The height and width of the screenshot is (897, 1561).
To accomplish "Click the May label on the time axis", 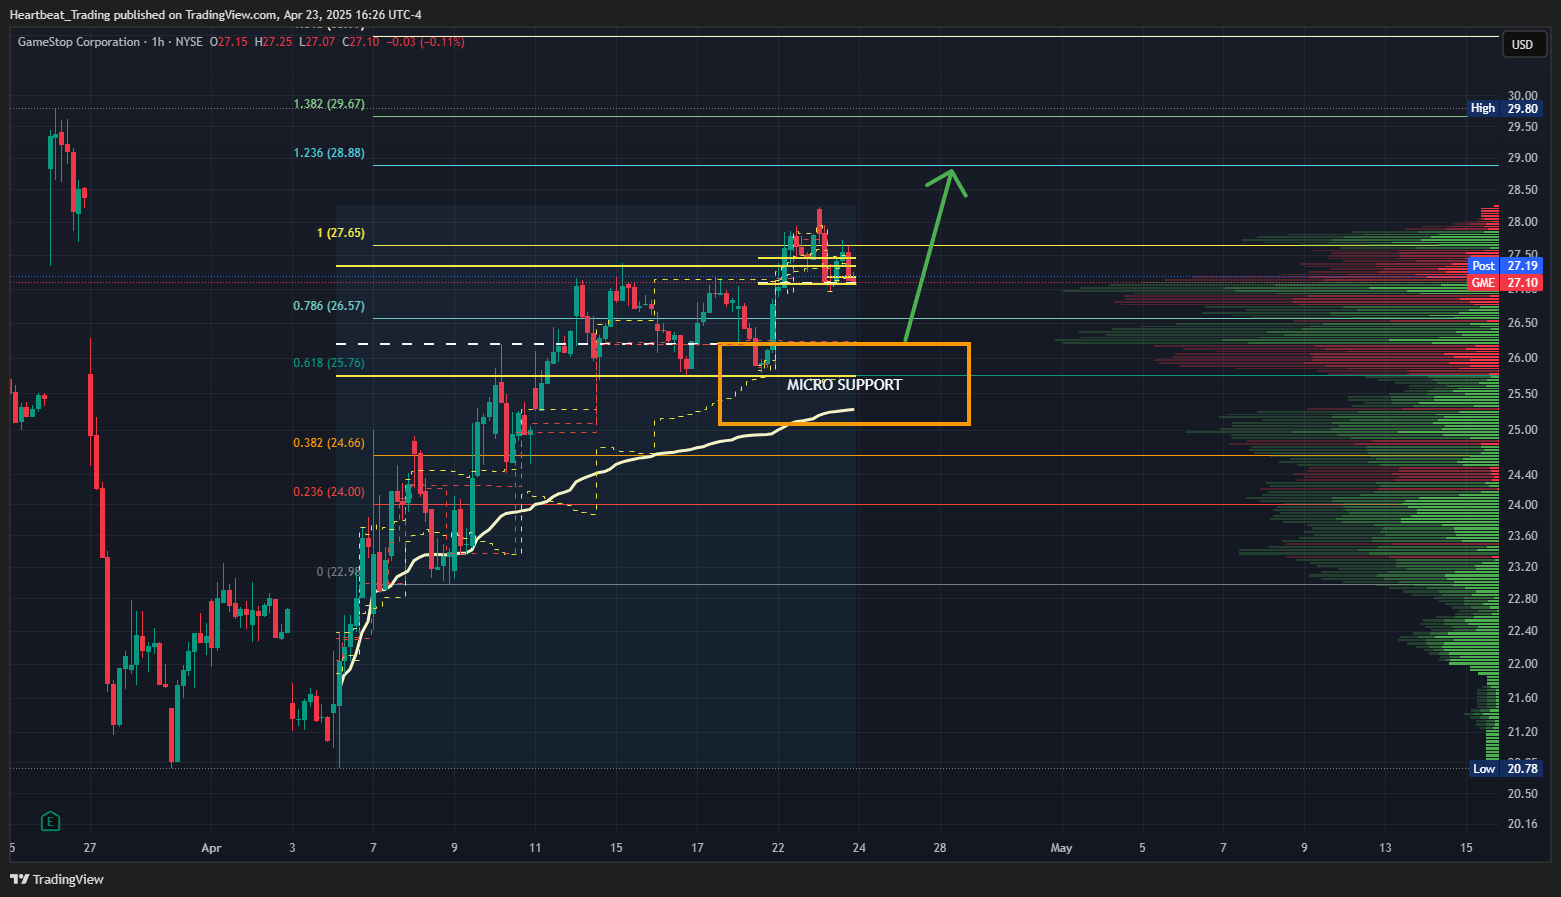I will [x=1061, y=848].
